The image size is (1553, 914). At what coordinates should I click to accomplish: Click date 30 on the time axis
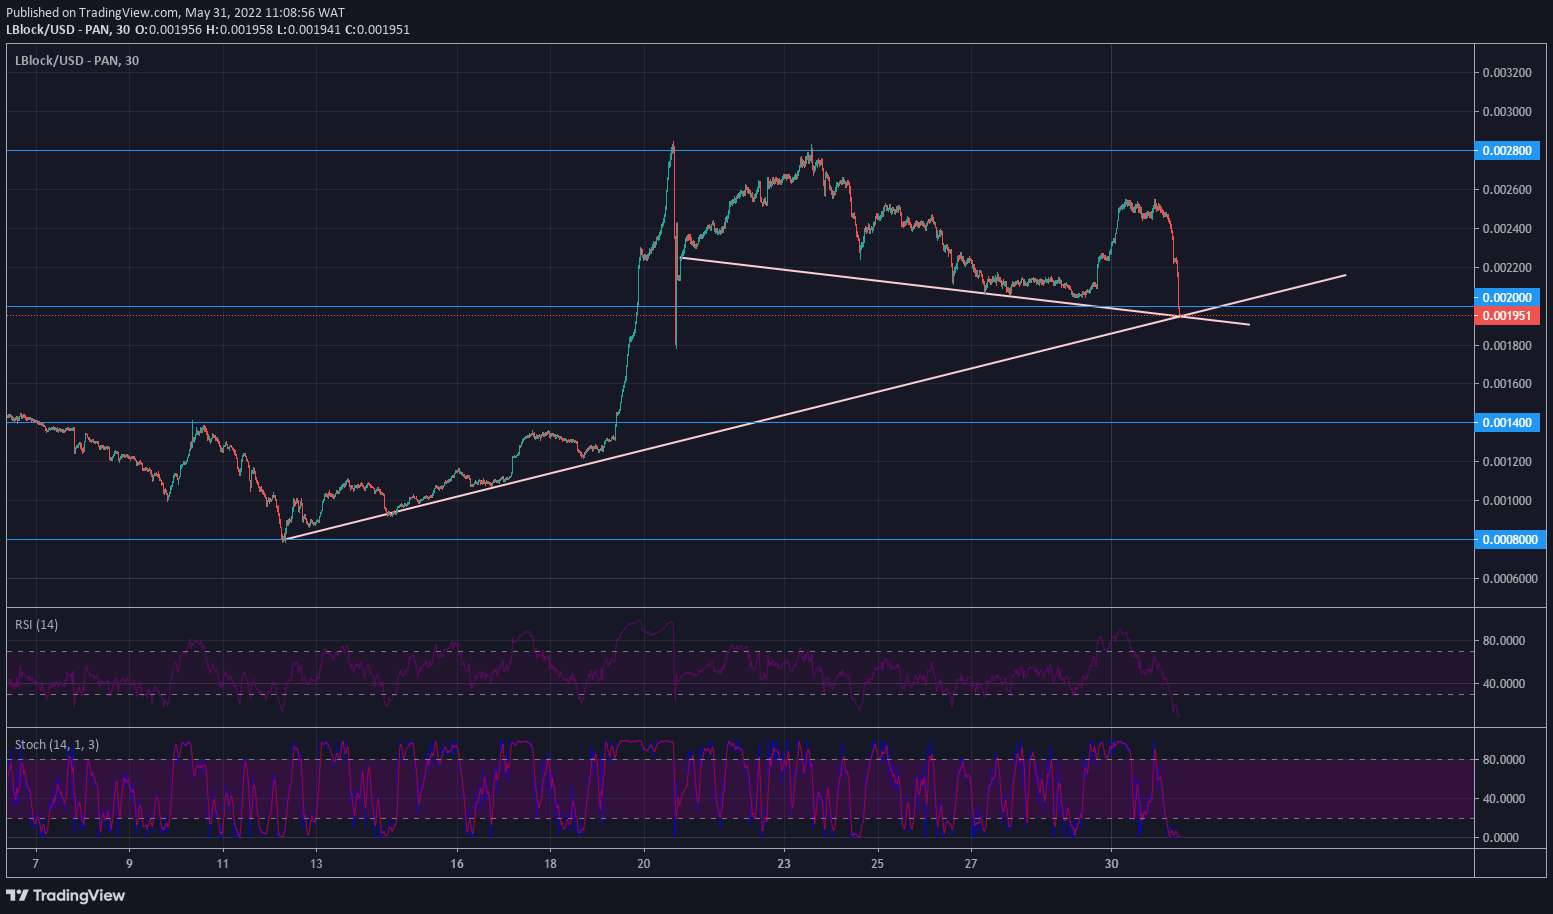pyautogui.click(x=1111, y=864)
